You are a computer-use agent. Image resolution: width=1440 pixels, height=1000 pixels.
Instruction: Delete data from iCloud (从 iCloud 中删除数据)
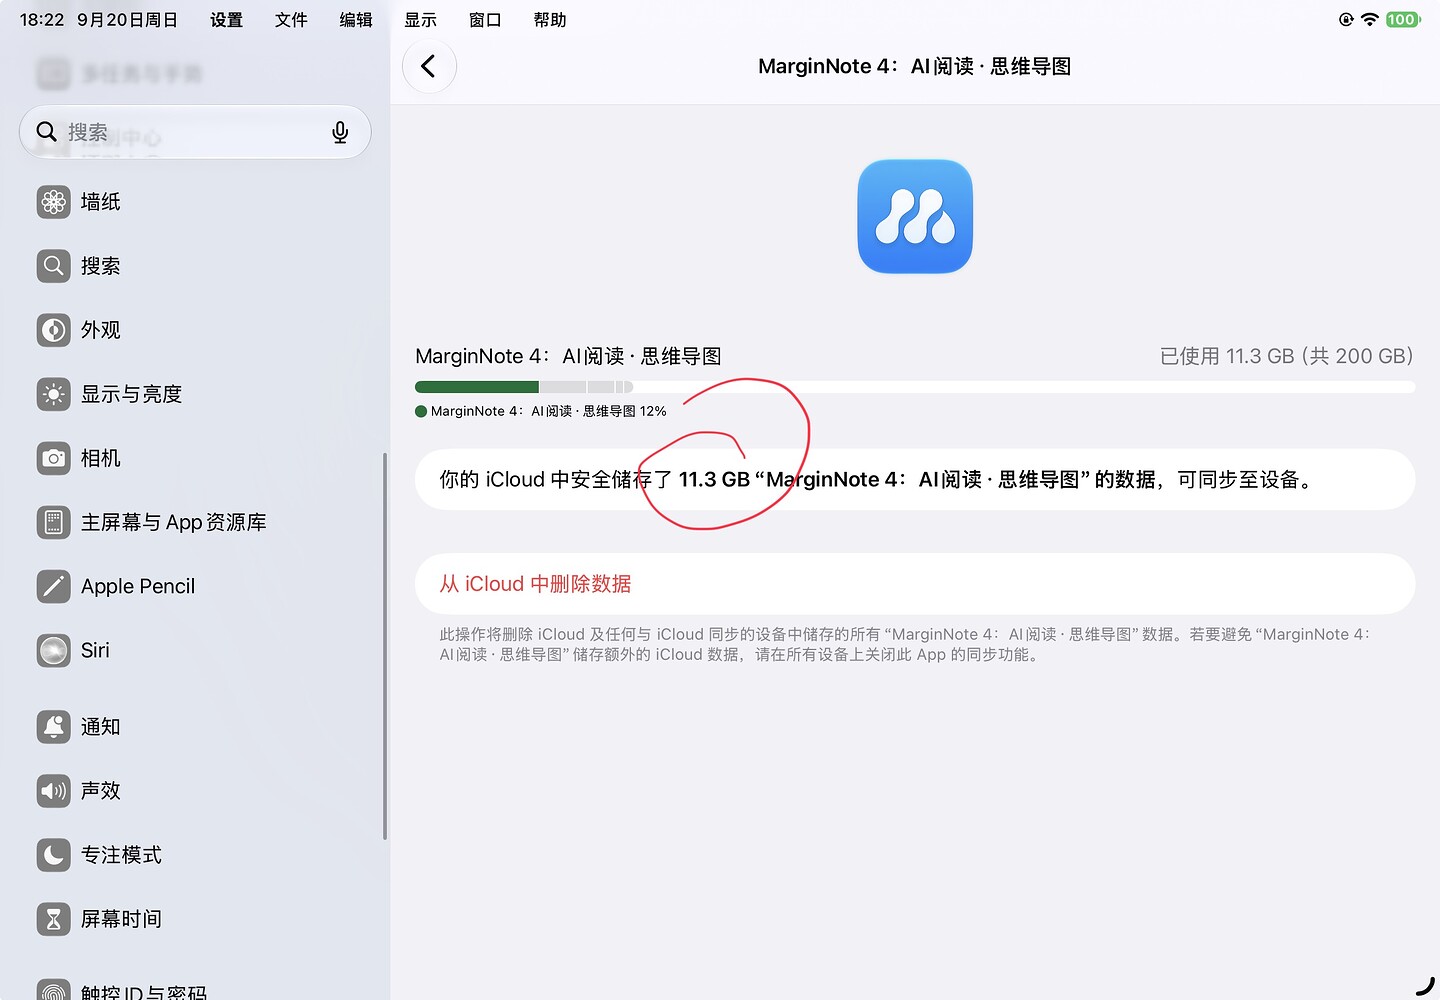click(915, 584)
